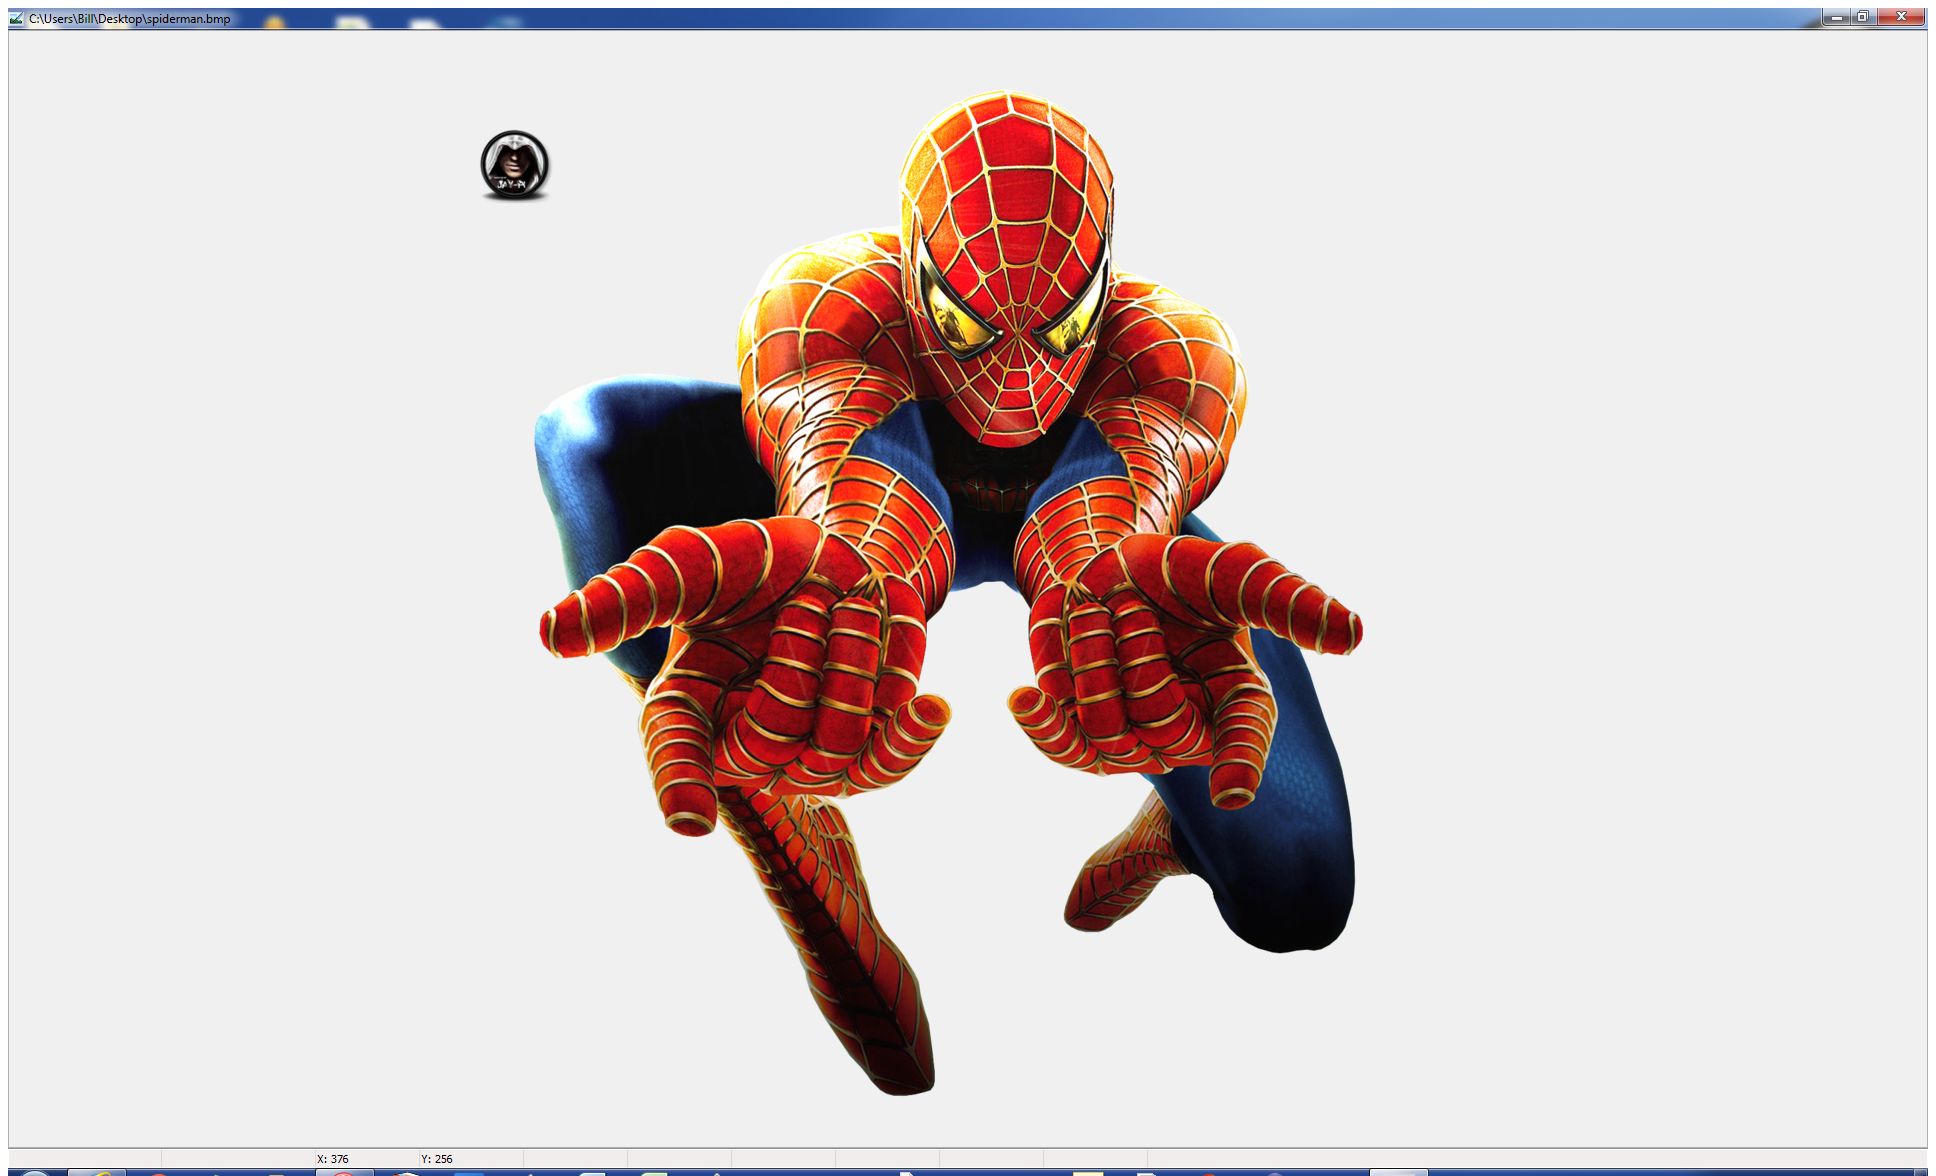The height and width of the screenshot is (1176, 1936).
Task: Click Spider-Man's mask in the displayed image
Action: [1008, 268]
